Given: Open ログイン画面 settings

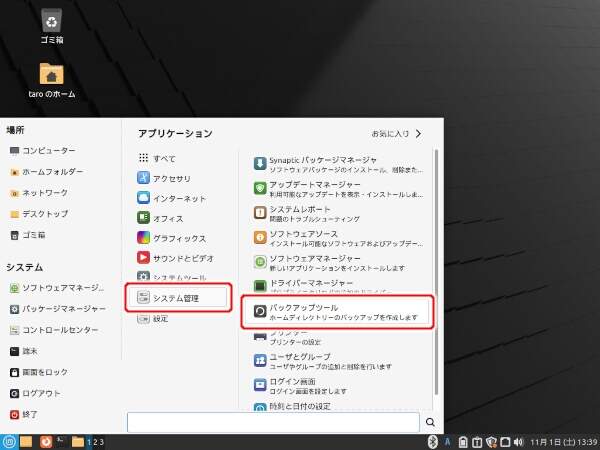Looking at the screenshot, I should (300, 385).
